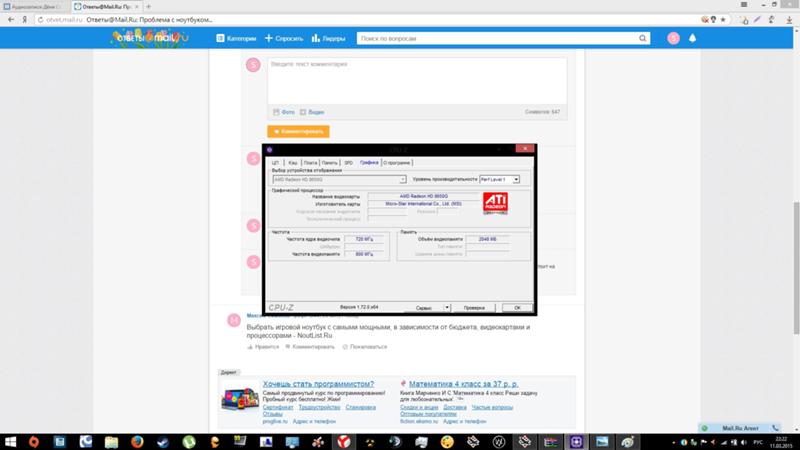Open a new browser tab with plus
Image resolution: width=800 pixels, height=450 pixels.
tap(148, 7)
